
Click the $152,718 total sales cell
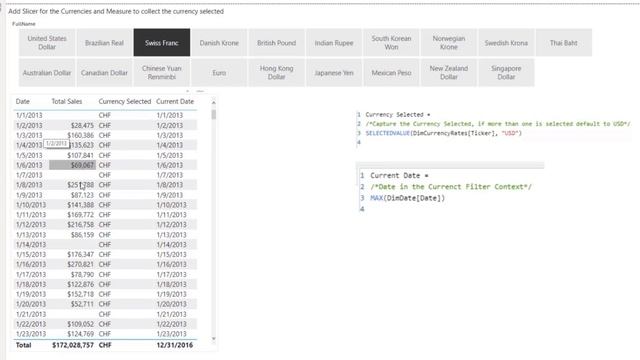tap(80, 294)
